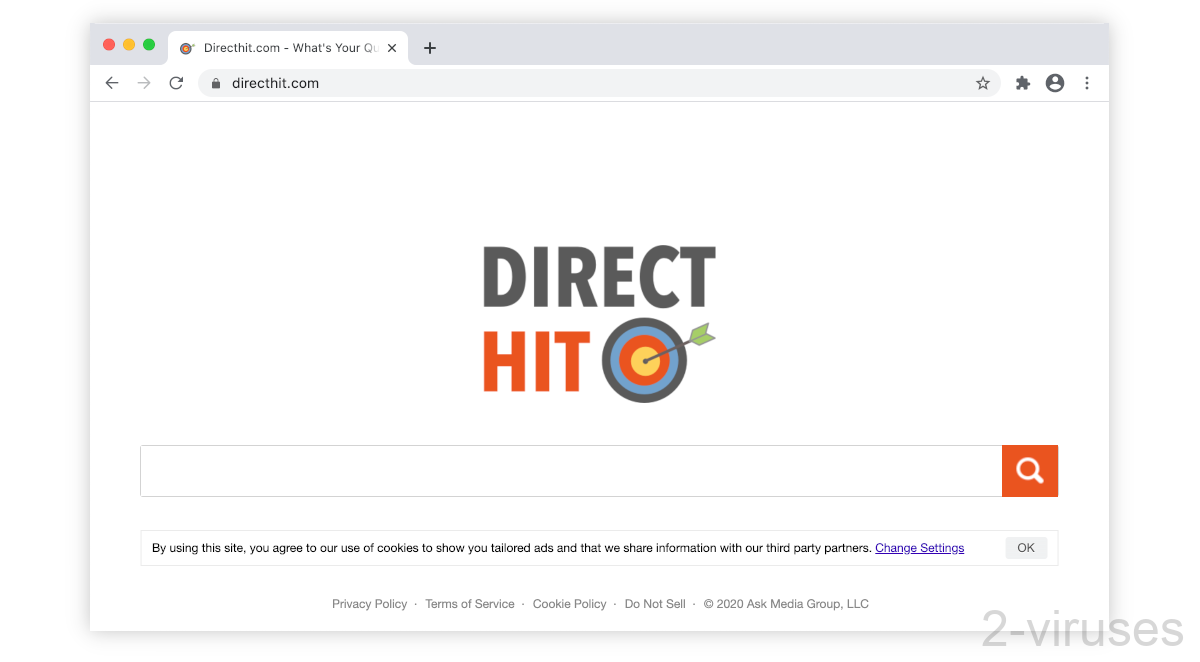
Task: Bookmark the page with the star icon
Action: coord(983,83)
